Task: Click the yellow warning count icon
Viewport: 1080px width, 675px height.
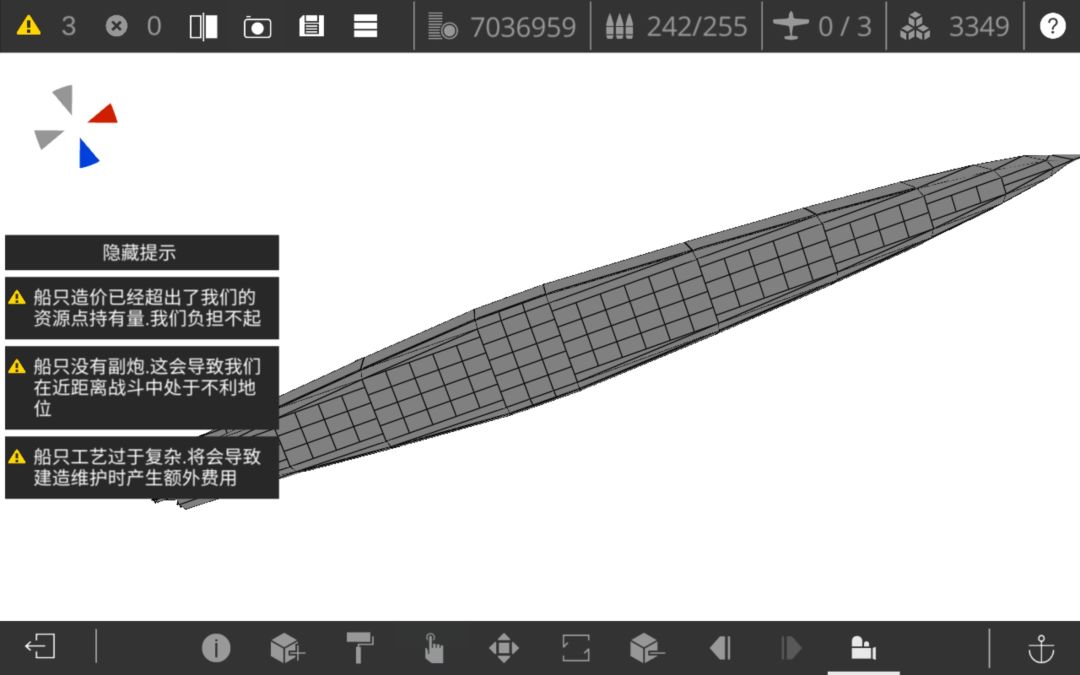Action: [x=28, y=26]
